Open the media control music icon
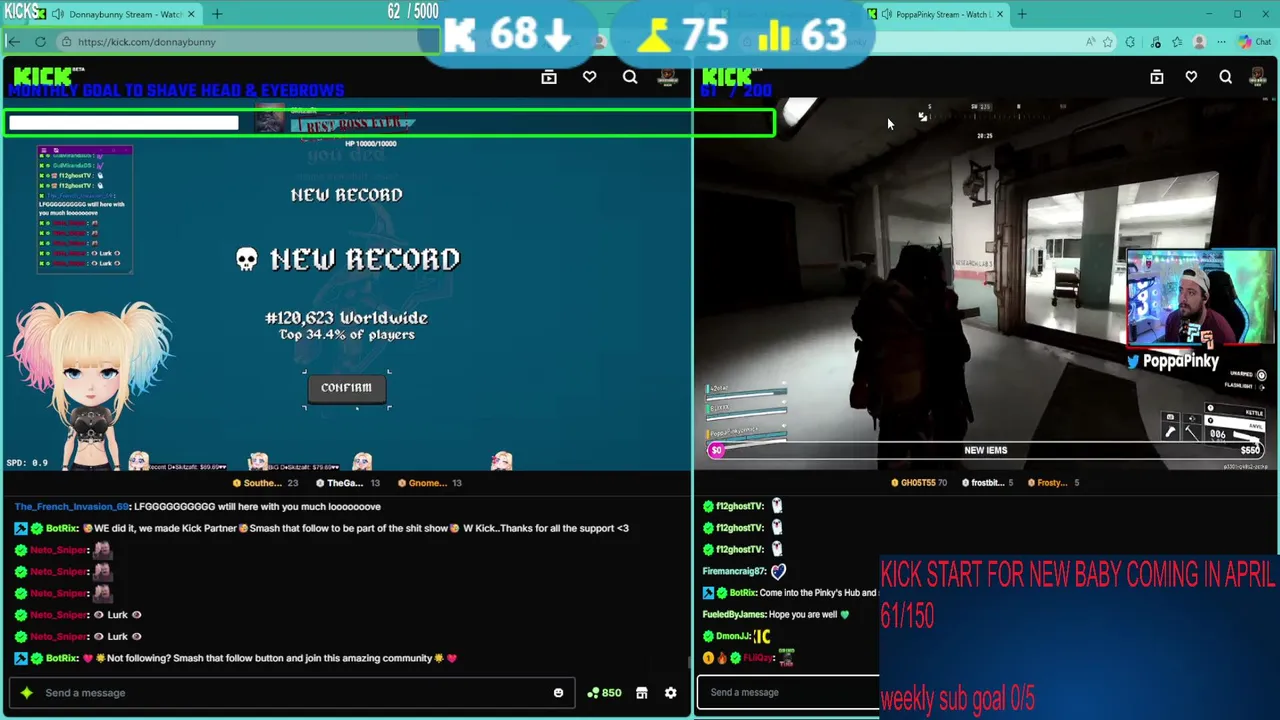Image resolution: width=1280 pixels, height=720 pixels. pyautogui.click(x=1156, y=42)
